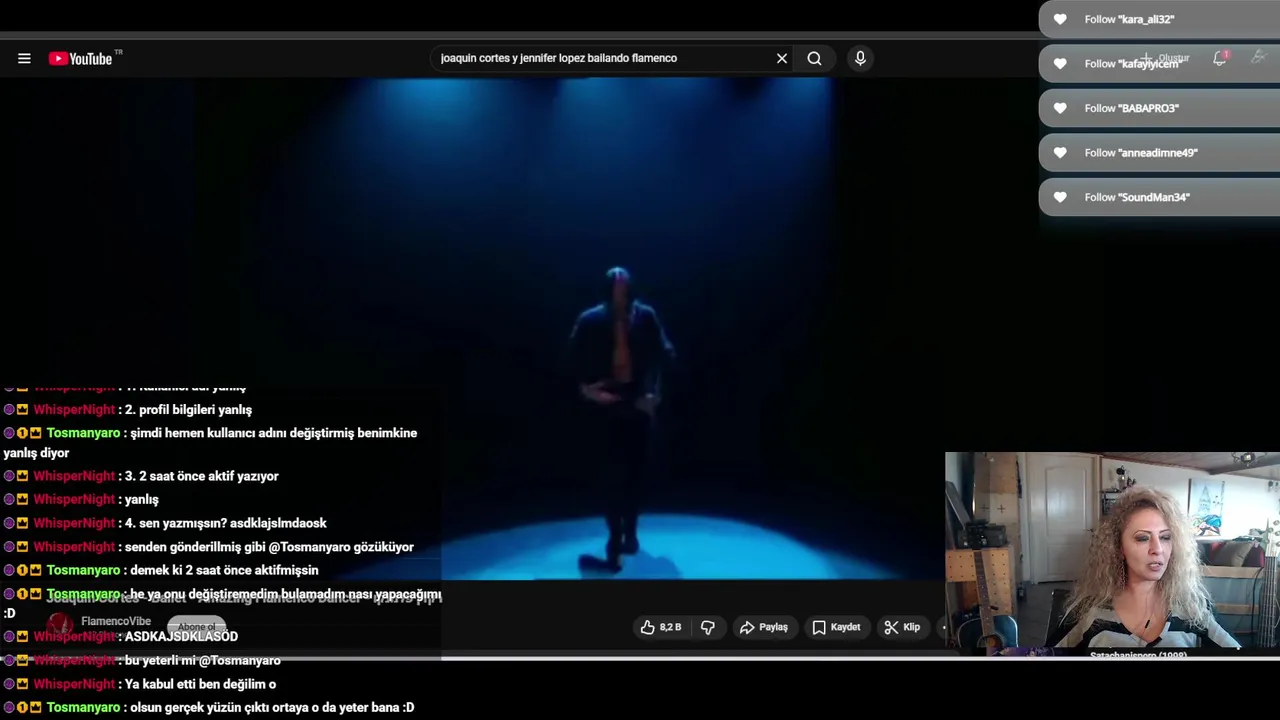Viewport: 1280px width, 720px height.
Task: Select message "olsun gerçek yüzün çıktı ortaya"
Action: [272, 707]
